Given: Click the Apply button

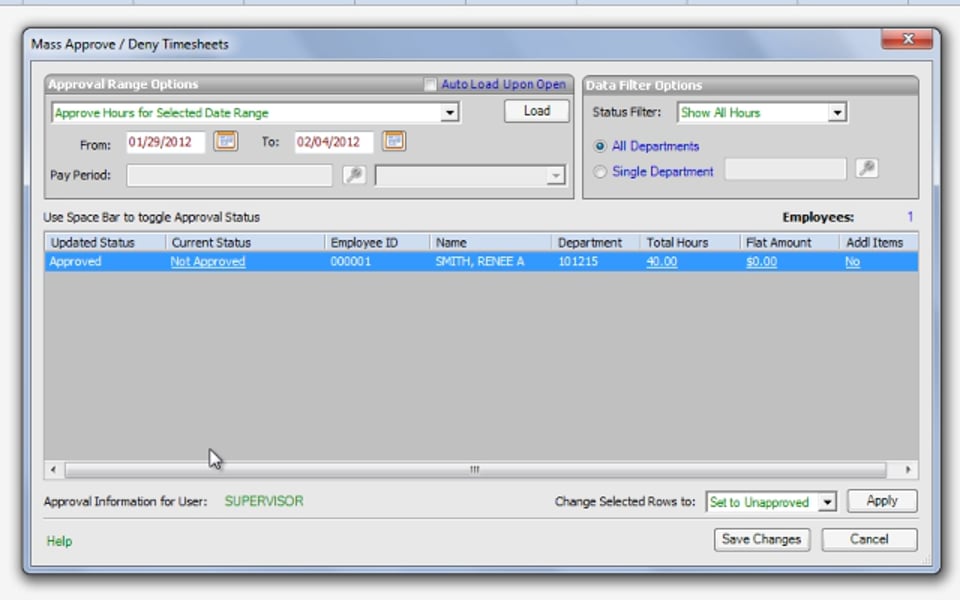Looking at the screenshot, I should click(882, 501).
